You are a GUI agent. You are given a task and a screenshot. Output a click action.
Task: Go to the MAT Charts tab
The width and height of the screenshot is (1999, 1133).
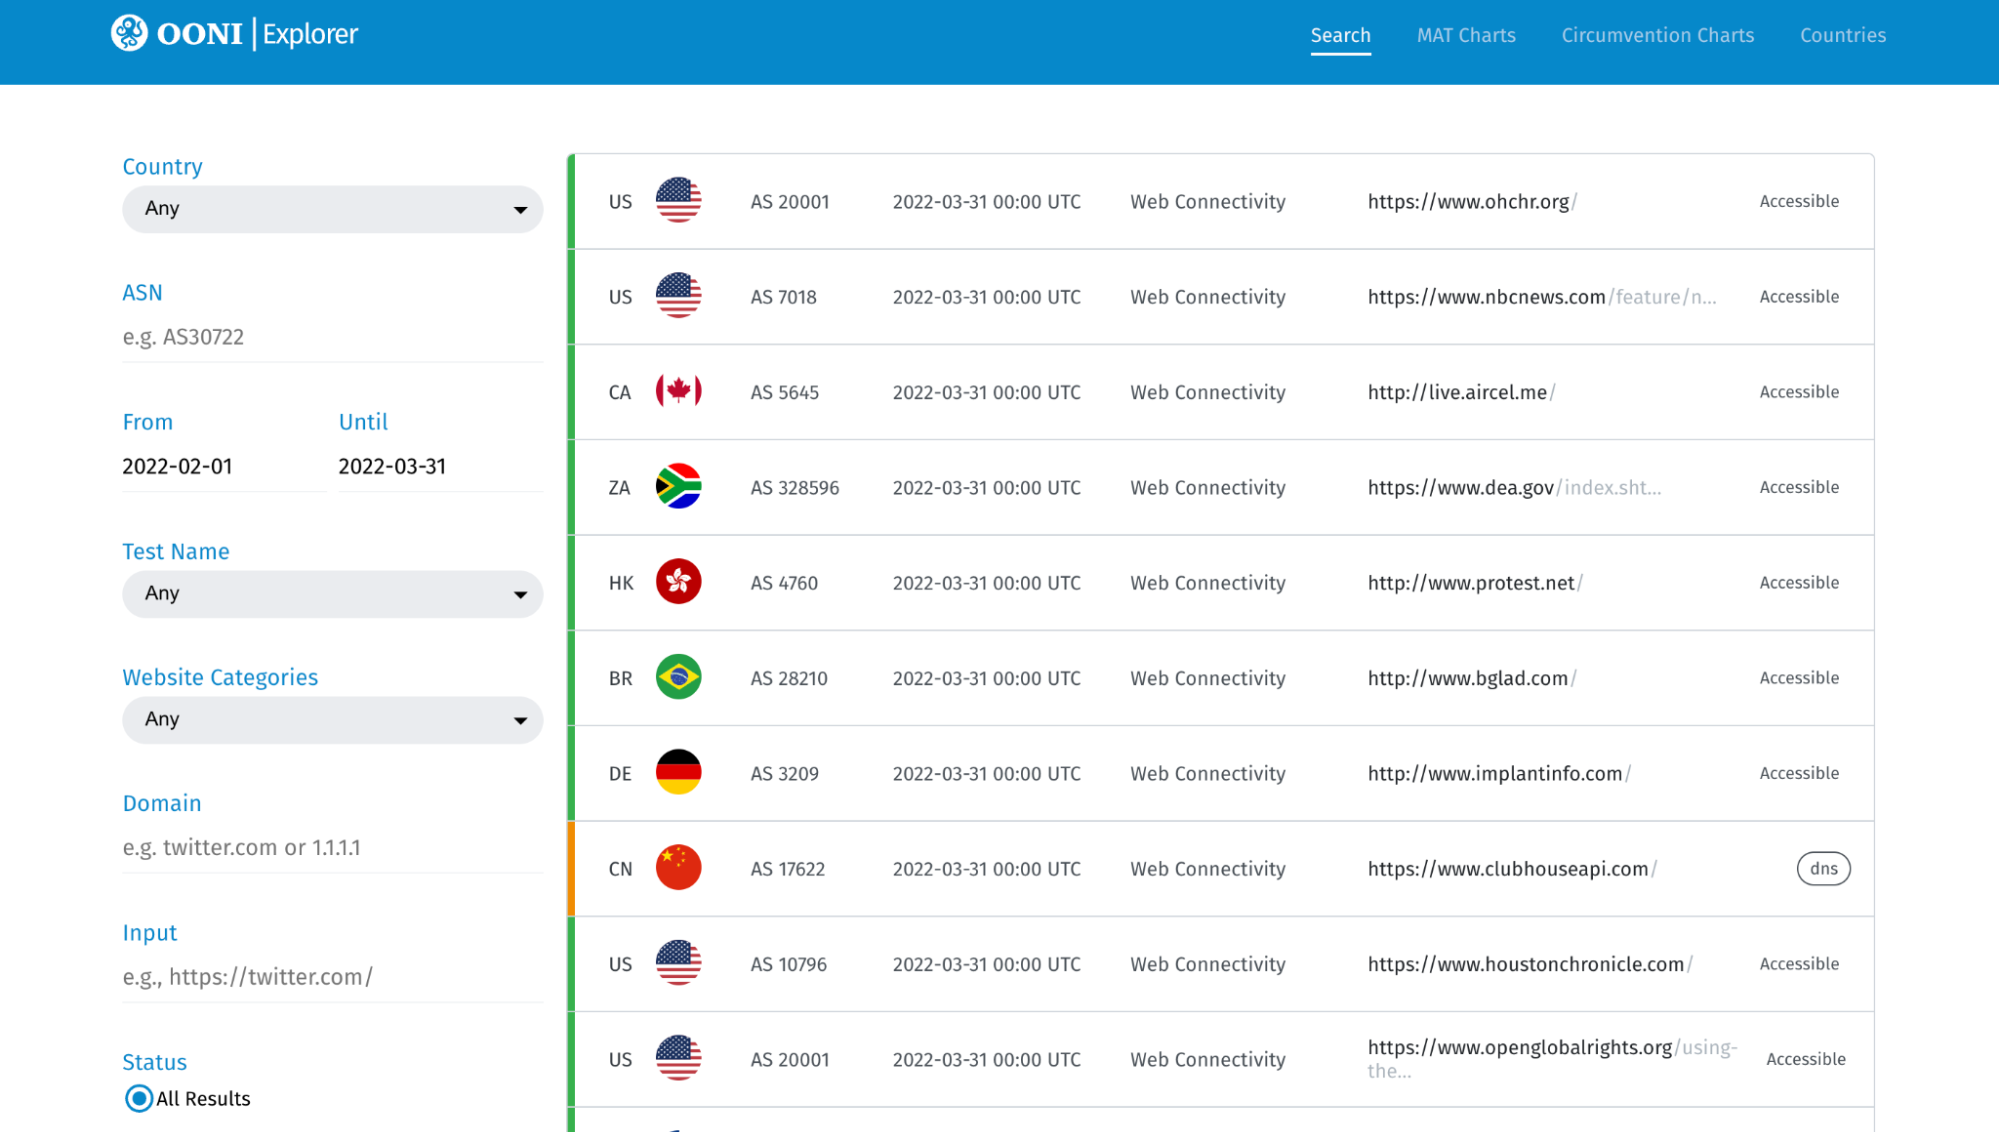pyautogui.click(x=1465, y=35)
